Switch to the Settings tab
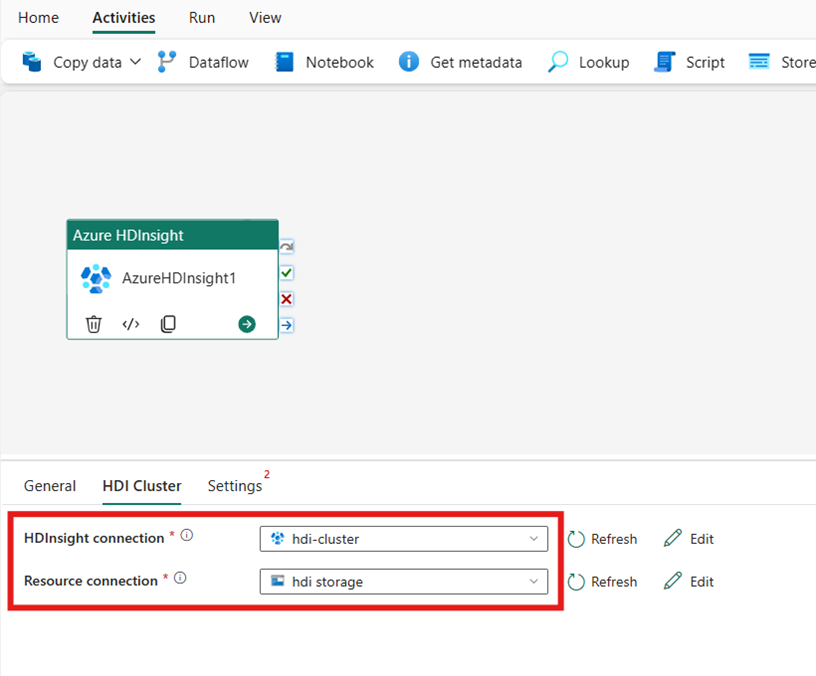This screenshot has width=816, height=676. 232,486
